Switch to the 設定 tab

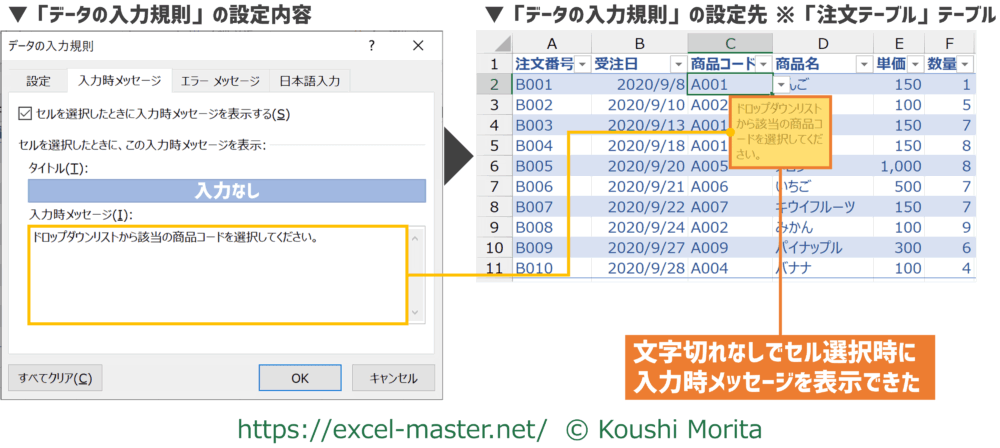tap(38, 81)
